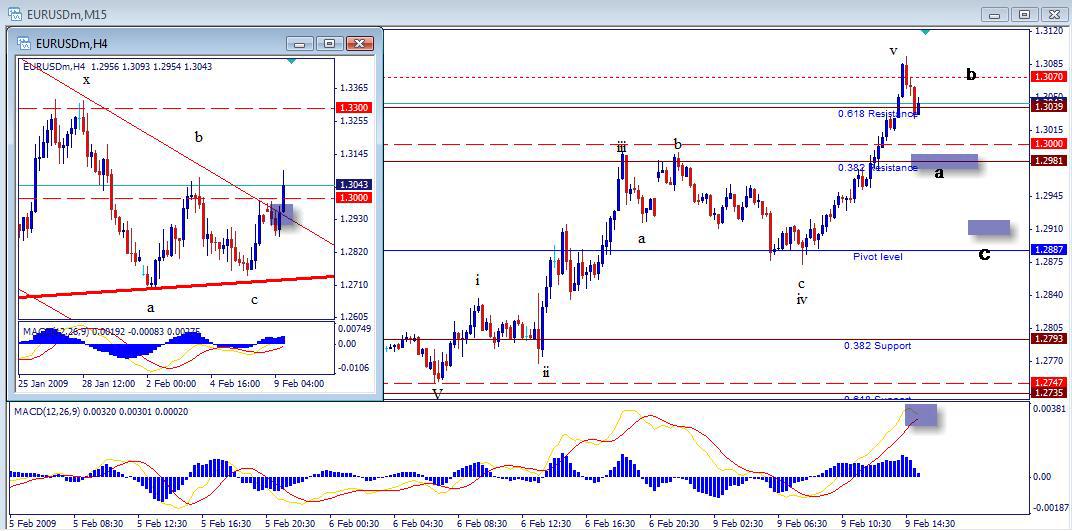Click the 0.00381 value on MACD scale
Viewport: 1072px width, 531px height.
coord(1050,409)
